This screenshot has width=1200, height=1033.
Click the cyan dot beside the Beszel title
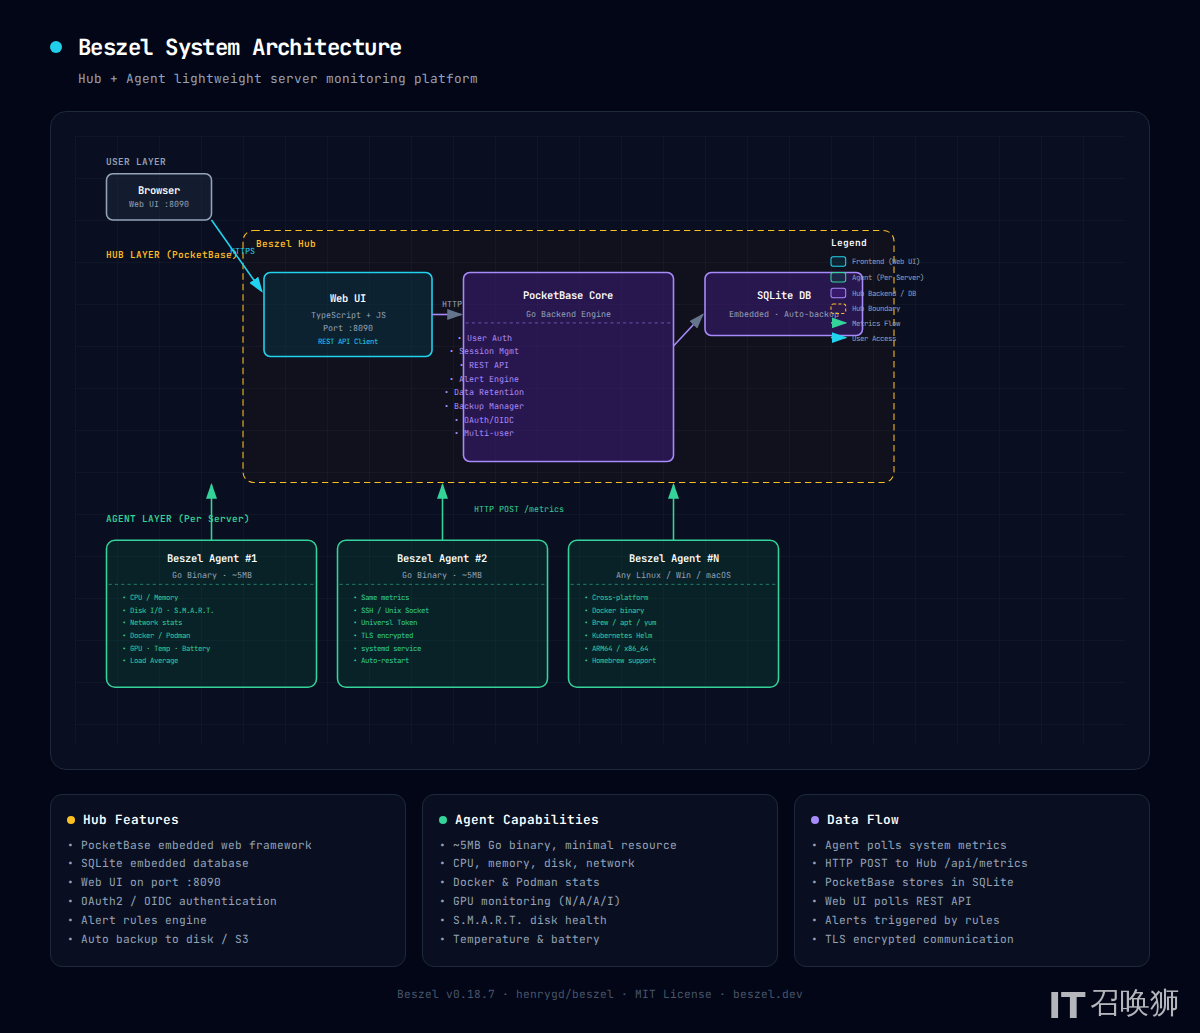click(x=56, y=47)
